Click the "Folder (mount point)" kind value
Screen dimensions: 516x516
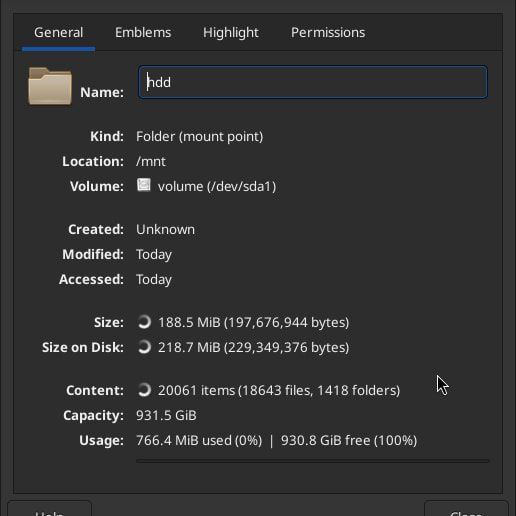200,137
